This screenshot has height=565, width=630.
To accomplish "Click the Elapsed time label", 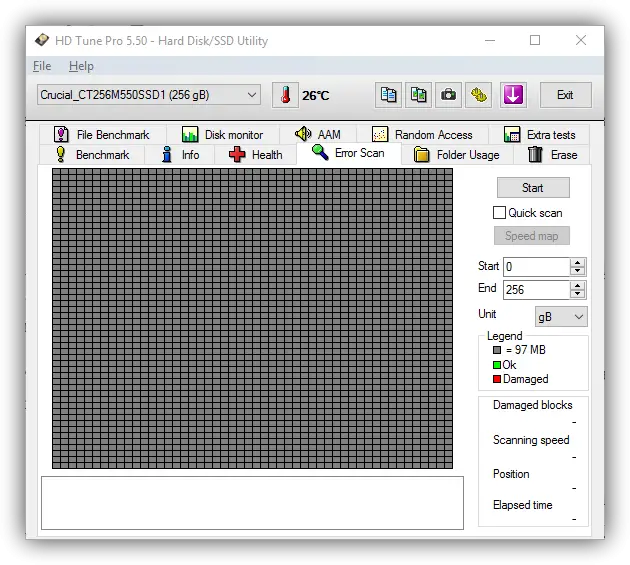I will 522,505.
